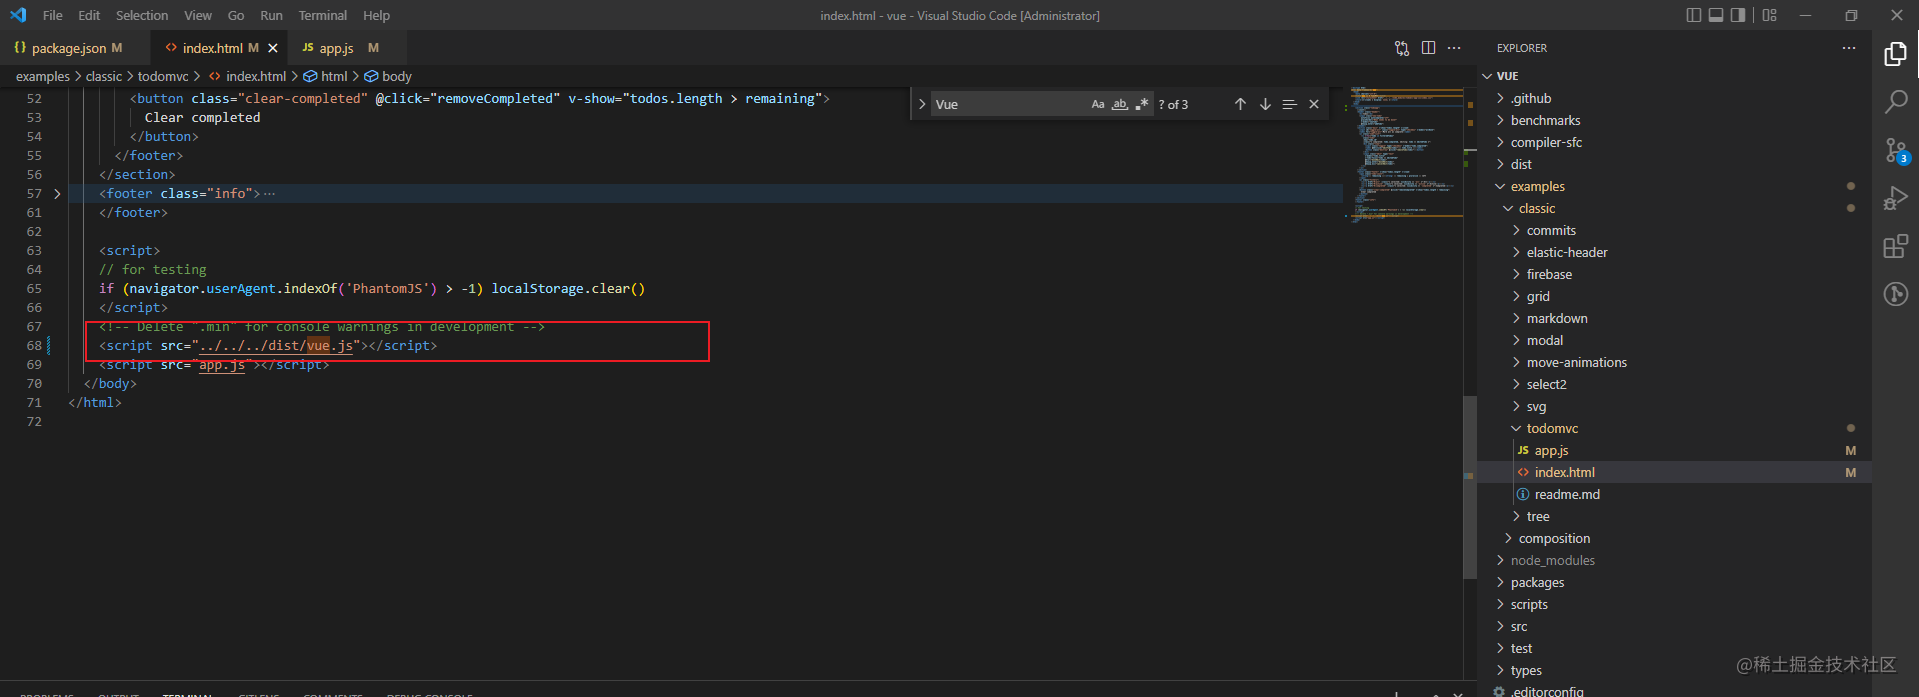Toggle Use Regular Expression in the find box
1919x697 pixels.
[x=1142, y=104]
